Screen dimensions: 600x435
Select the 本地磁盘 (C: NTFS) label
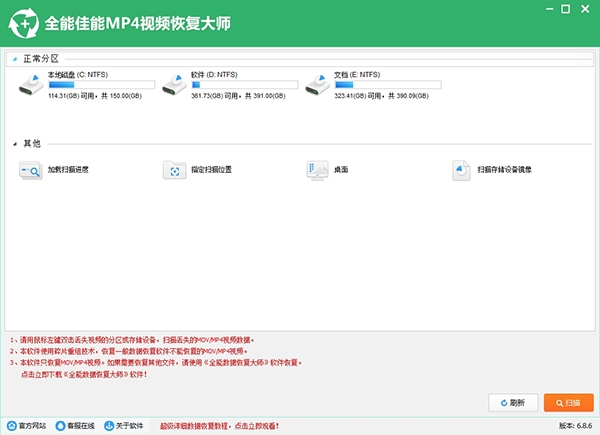pyautogui.click(x=78, y=75)
